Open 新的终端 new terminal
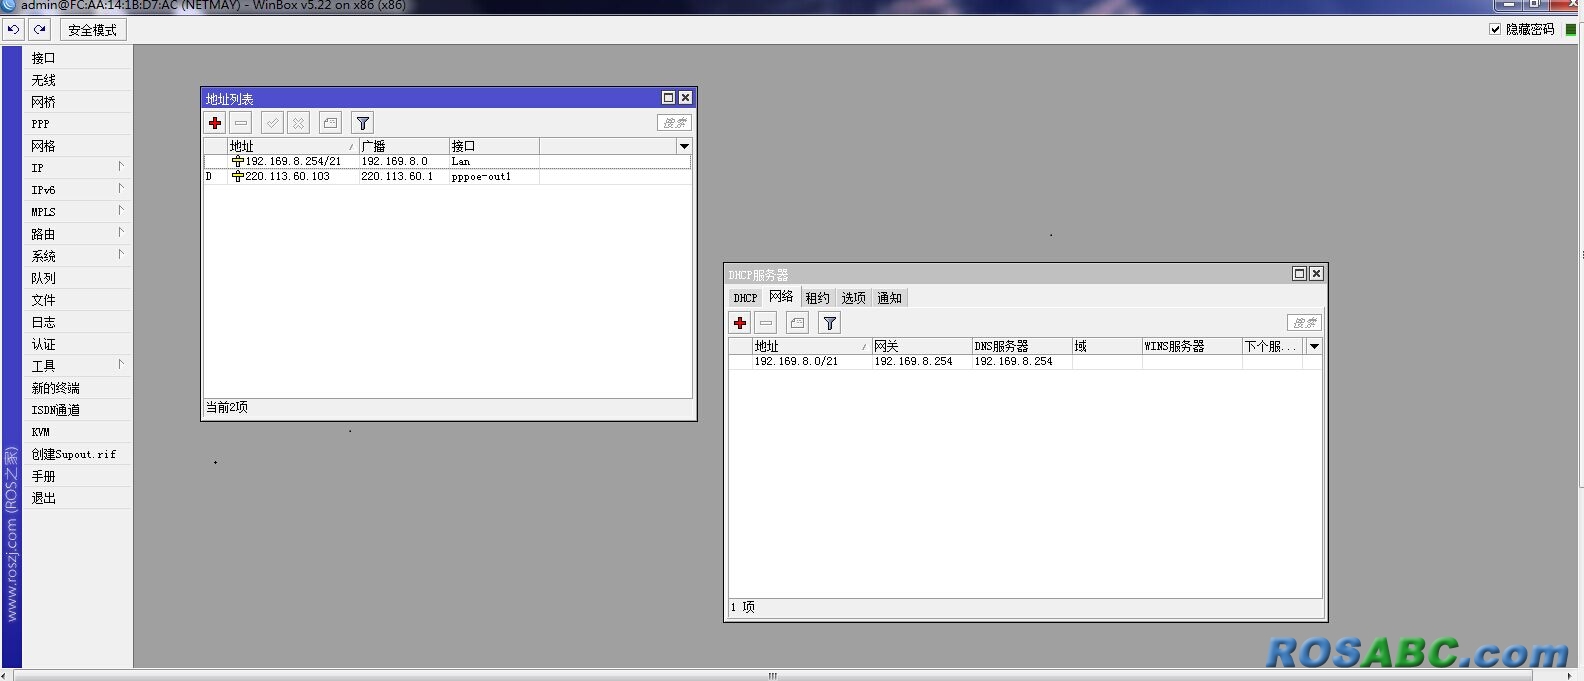 coord(78,388)
